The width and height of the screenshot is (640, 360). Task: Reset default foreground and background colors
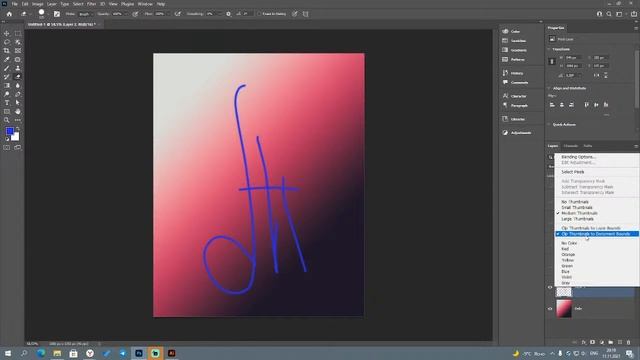tap(7, 139)
